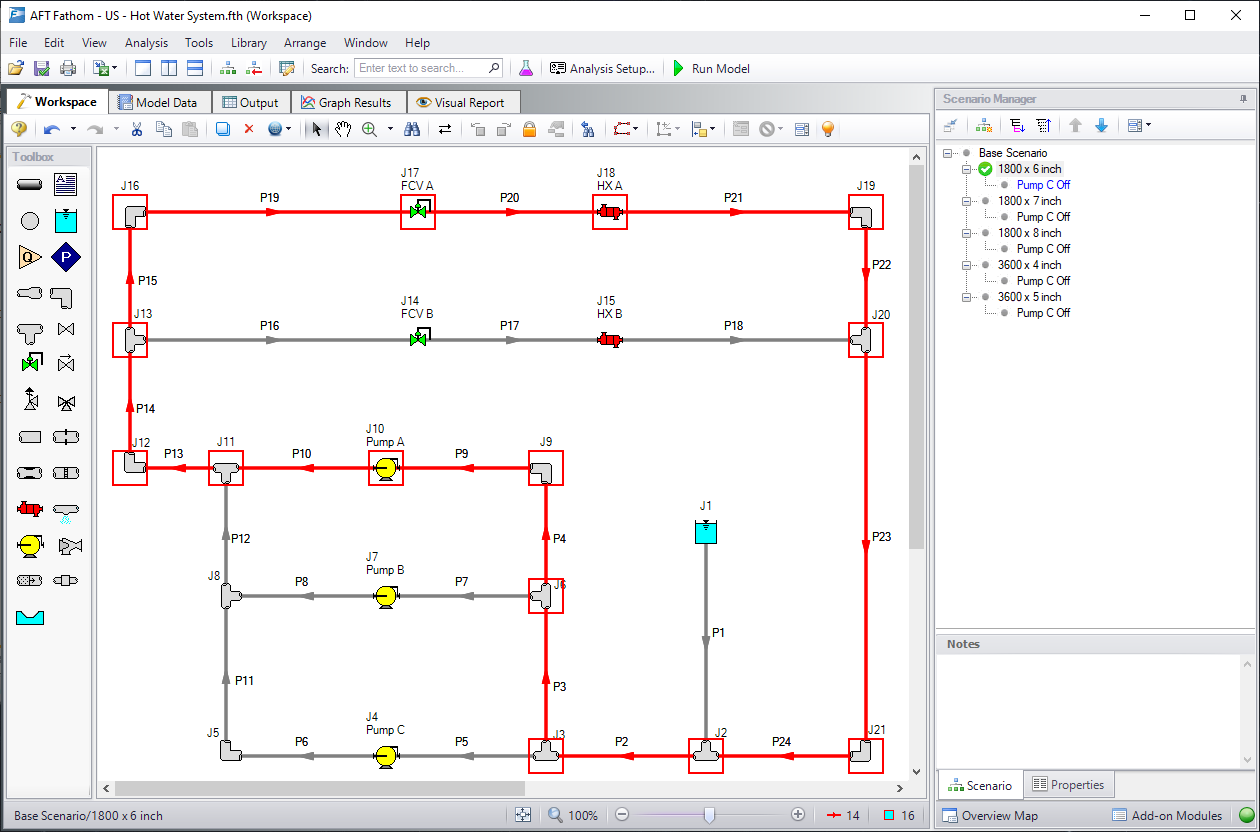Select the Pipe tool in the Toolbox
The width and height of the screenshot is (1260, 832).
click(x=30, y=185)
